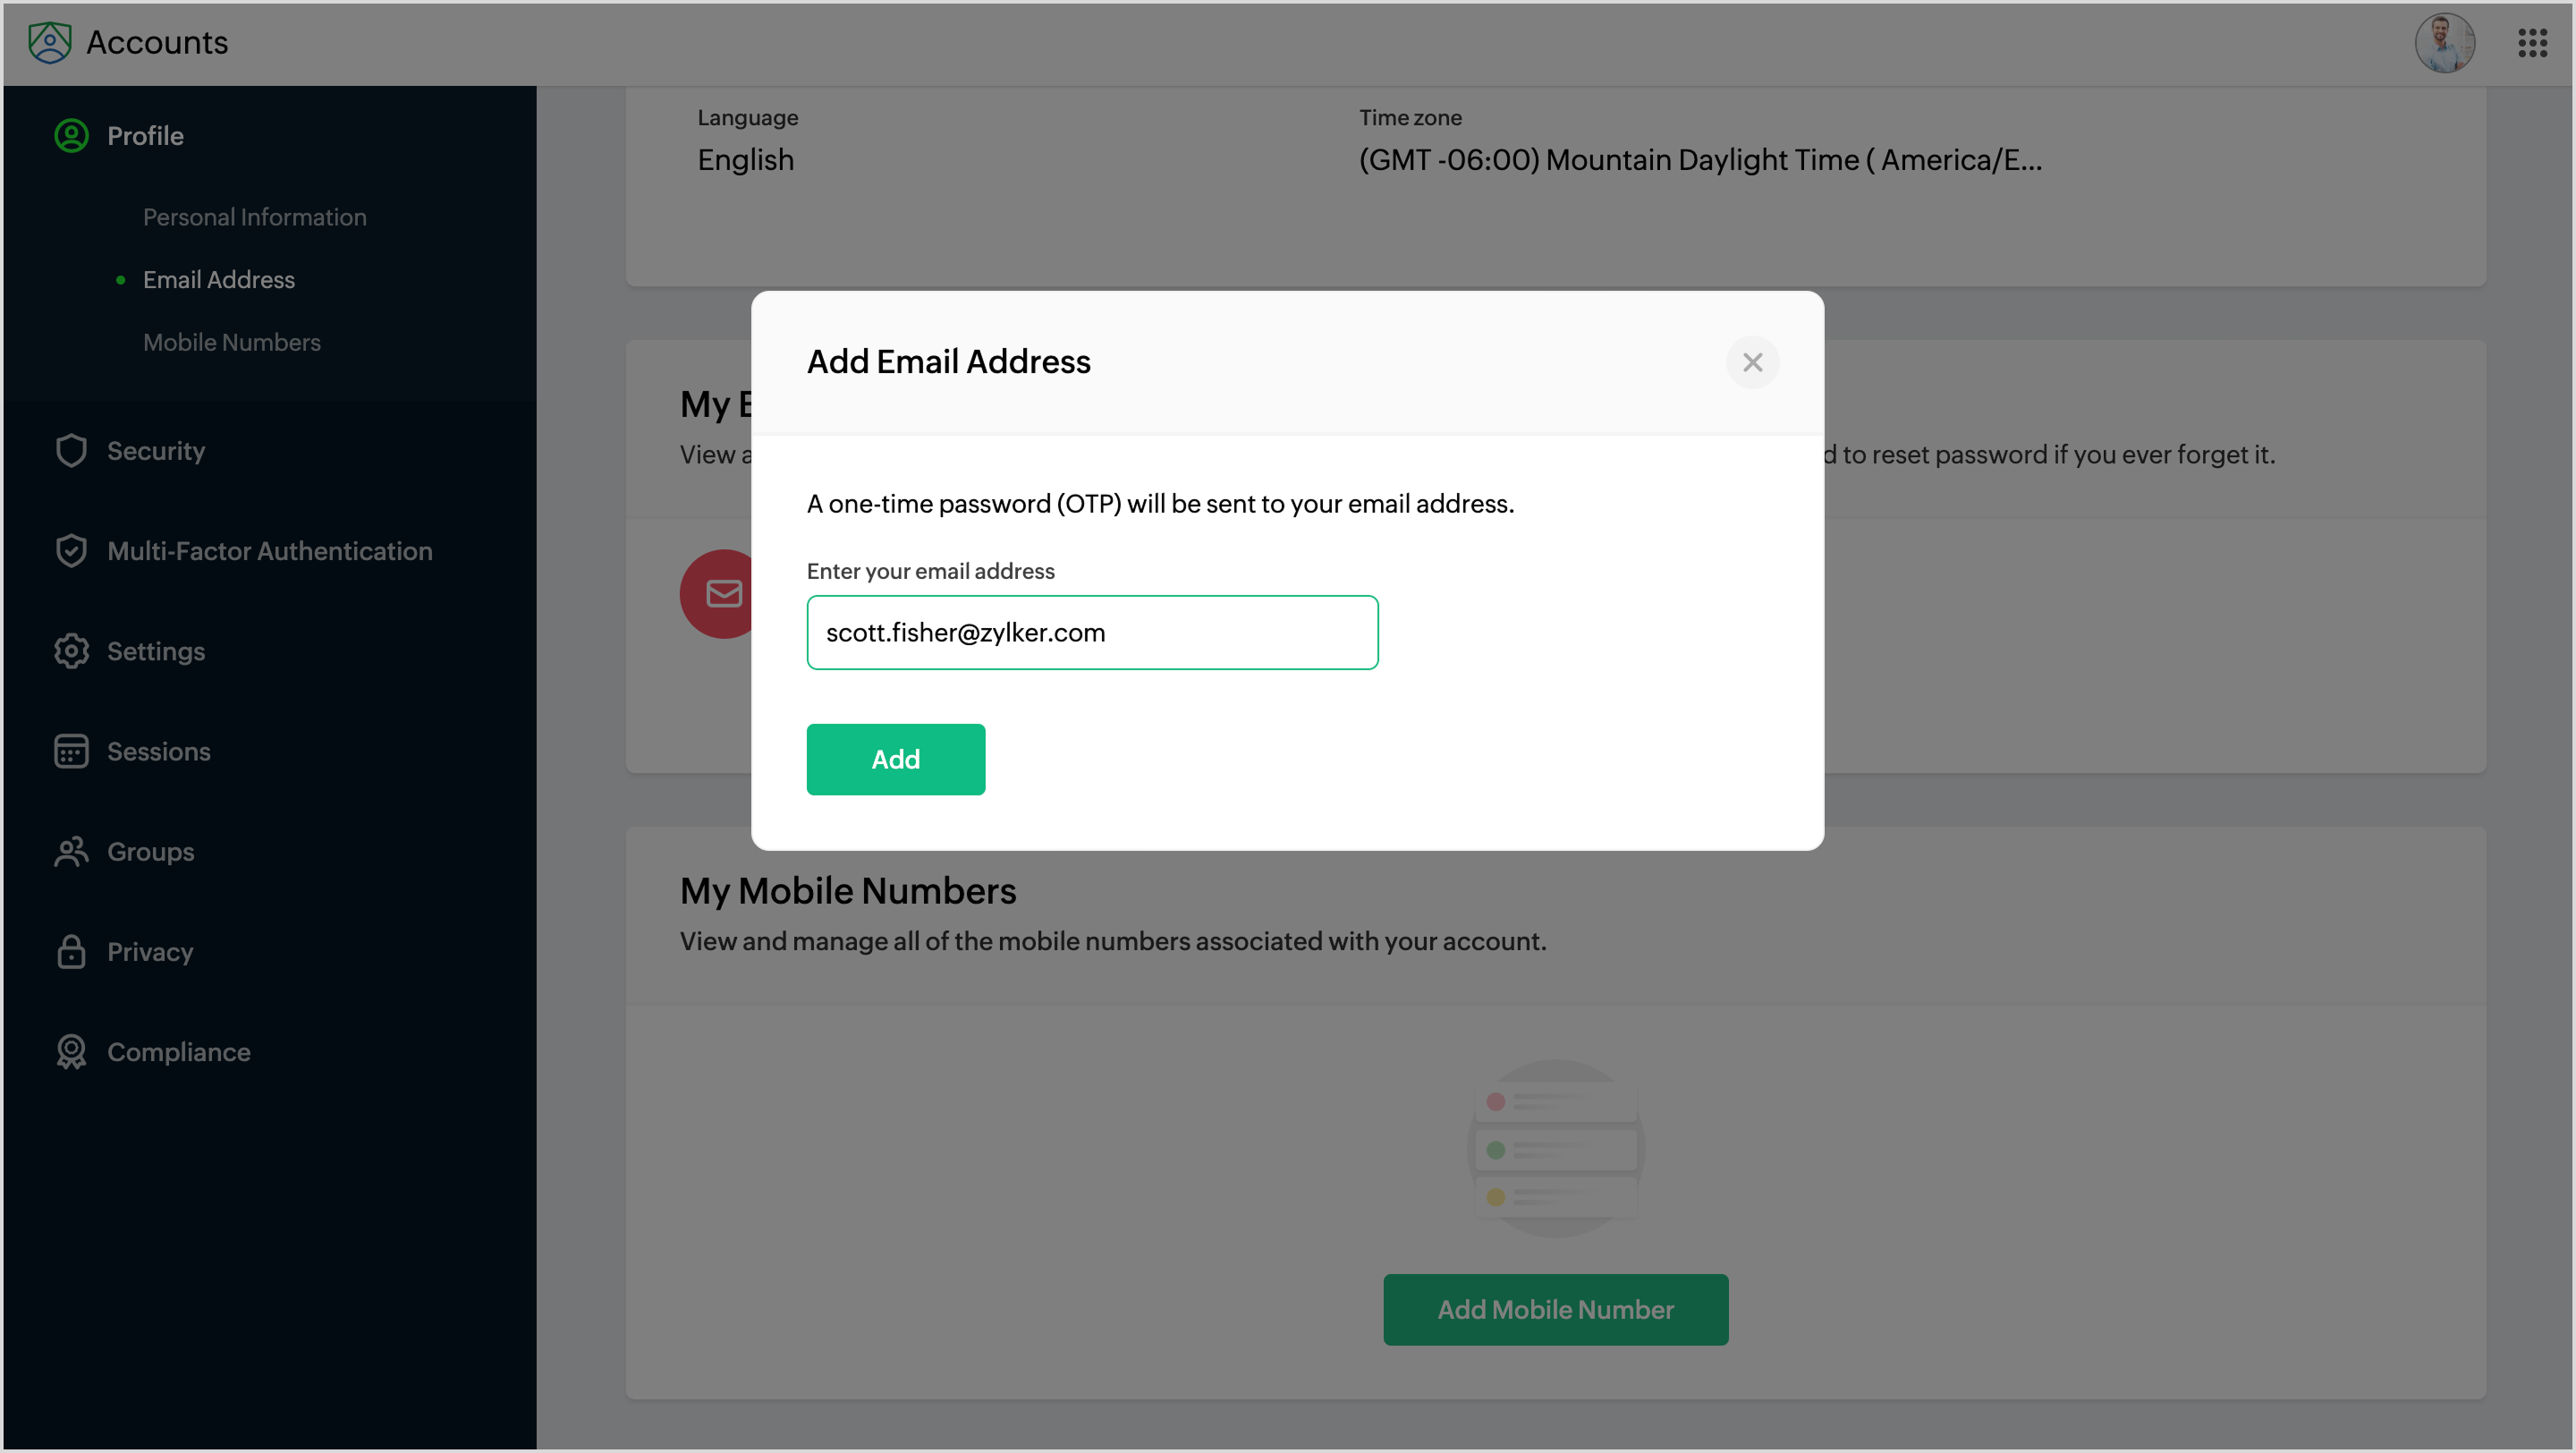Click the Accounts shield logo icon
The height and width of the screenshot is (1453, 2576).
pyautogui.click(x=49, y=43)
